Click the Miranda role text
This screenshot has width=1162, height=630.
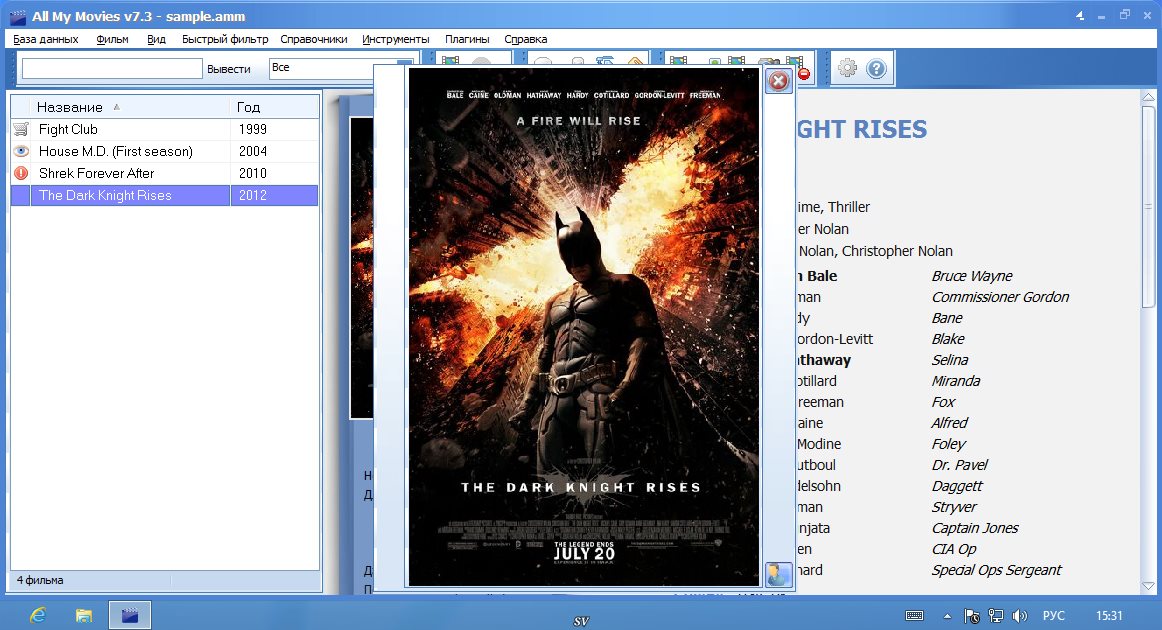955,381
